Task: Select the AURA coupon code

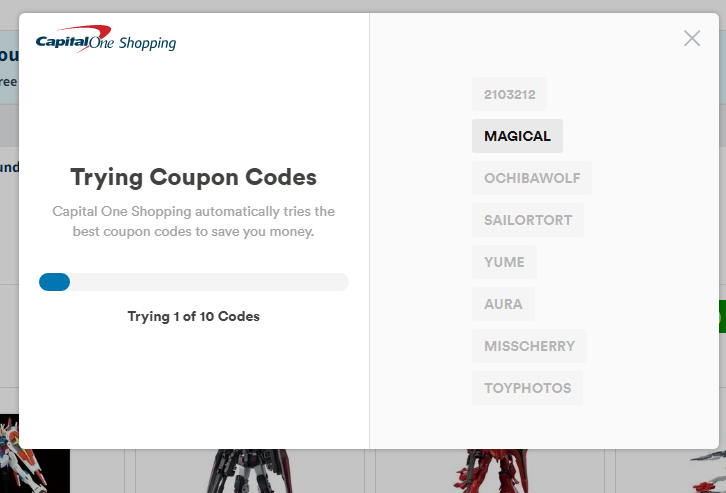Action: coord(503,304)
